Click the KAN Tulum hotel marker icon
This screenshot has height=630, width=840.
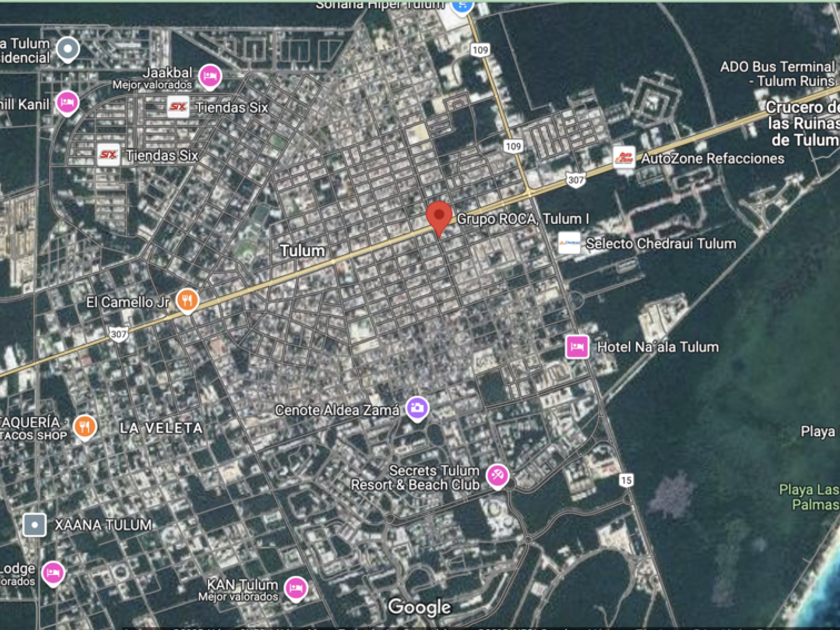click(296, 589)
